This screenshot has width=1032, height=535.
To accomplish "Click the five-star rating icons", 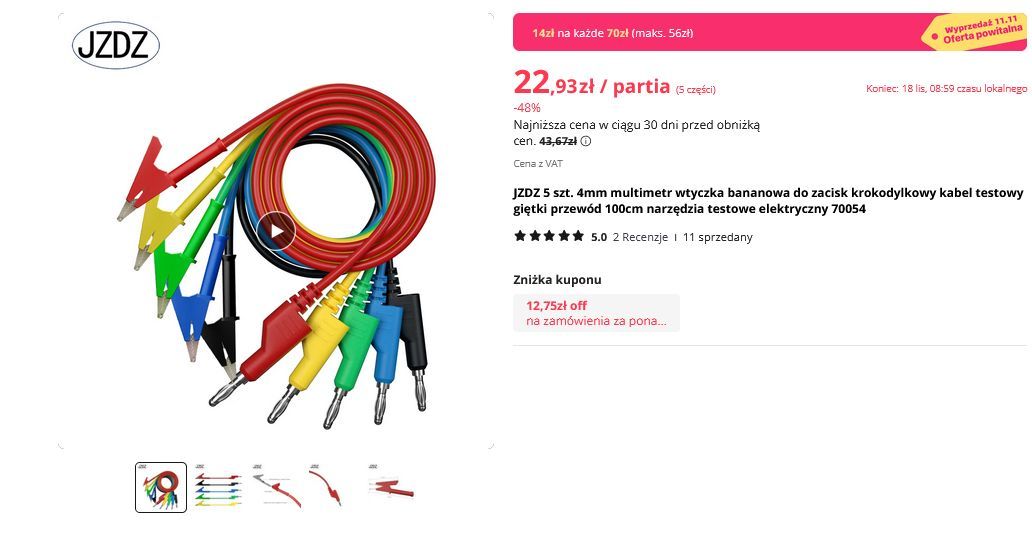I will pos(549,236).
